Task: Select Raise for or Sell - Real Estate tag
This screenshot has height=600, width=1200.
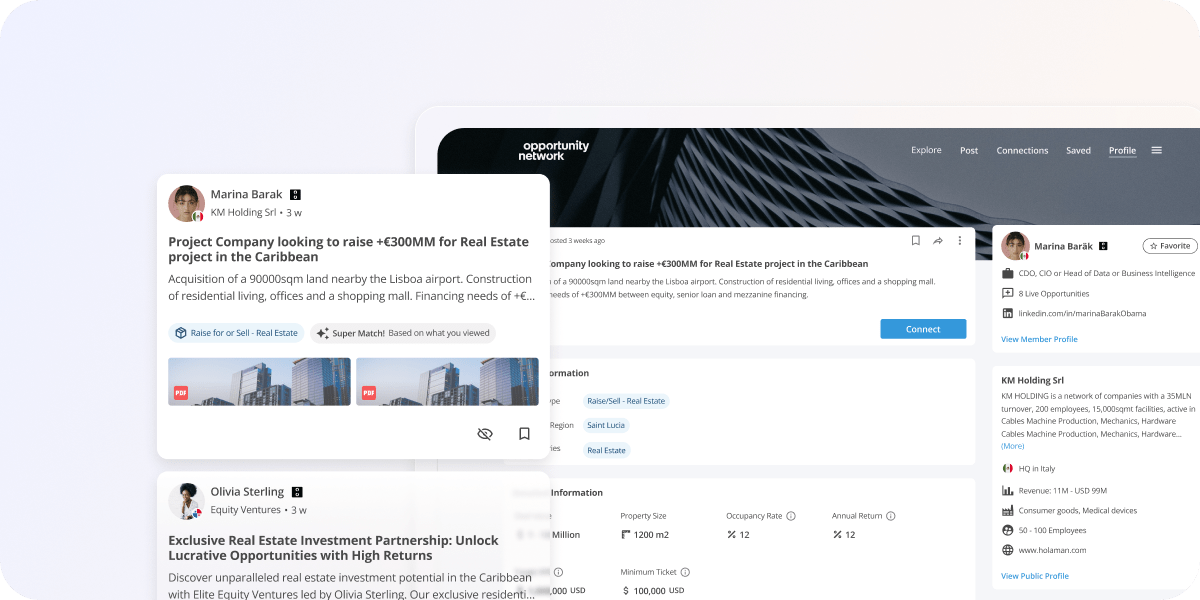Action: [x=236, y=333]
